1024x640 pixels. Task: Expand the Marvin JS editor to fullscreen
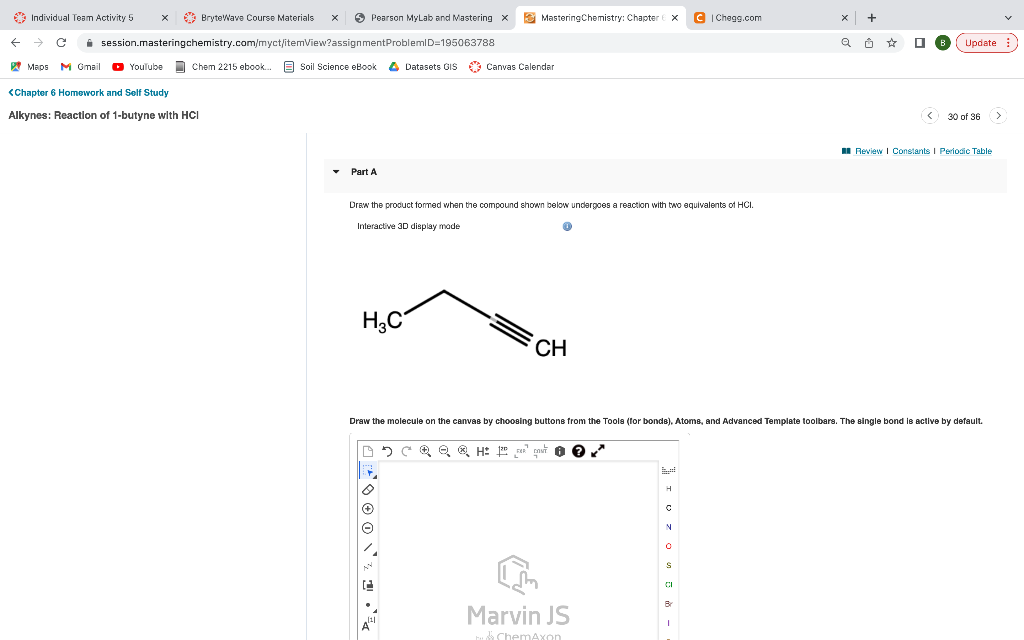coord(596,451)
